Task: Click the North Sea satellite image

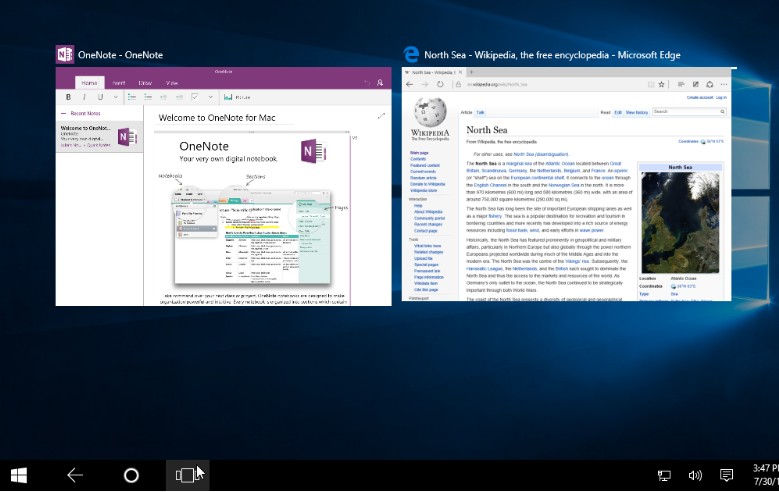Action: click(x=680, y=222)
